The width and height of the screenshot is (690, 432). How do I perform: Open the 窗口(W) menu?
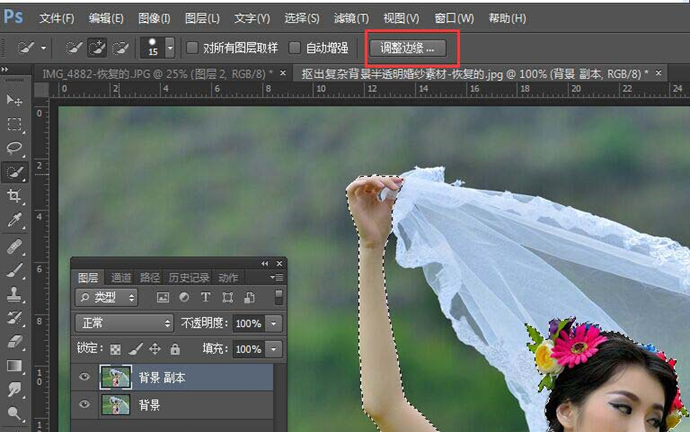coord(454,18)
